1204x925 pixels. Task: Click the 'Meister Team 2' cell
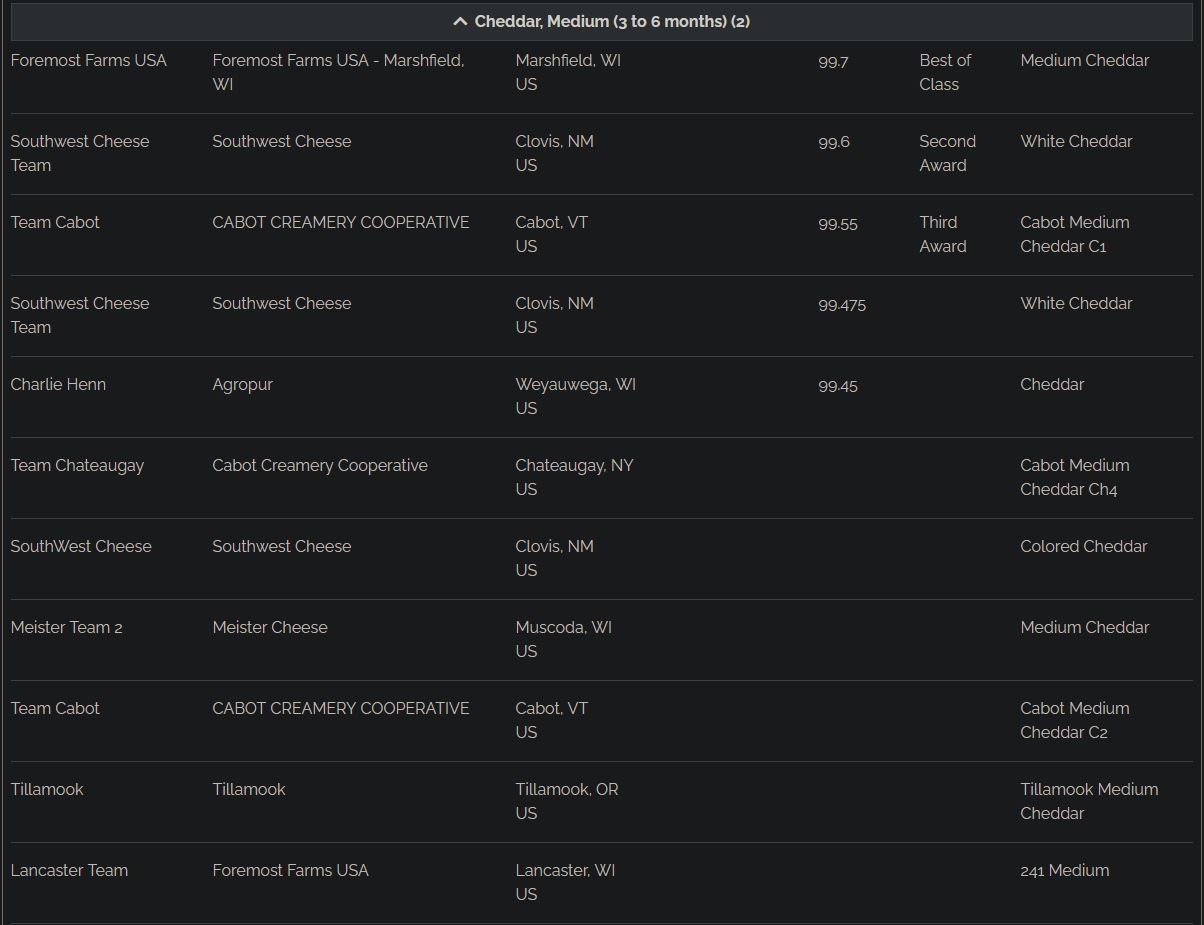pos(67,628)
